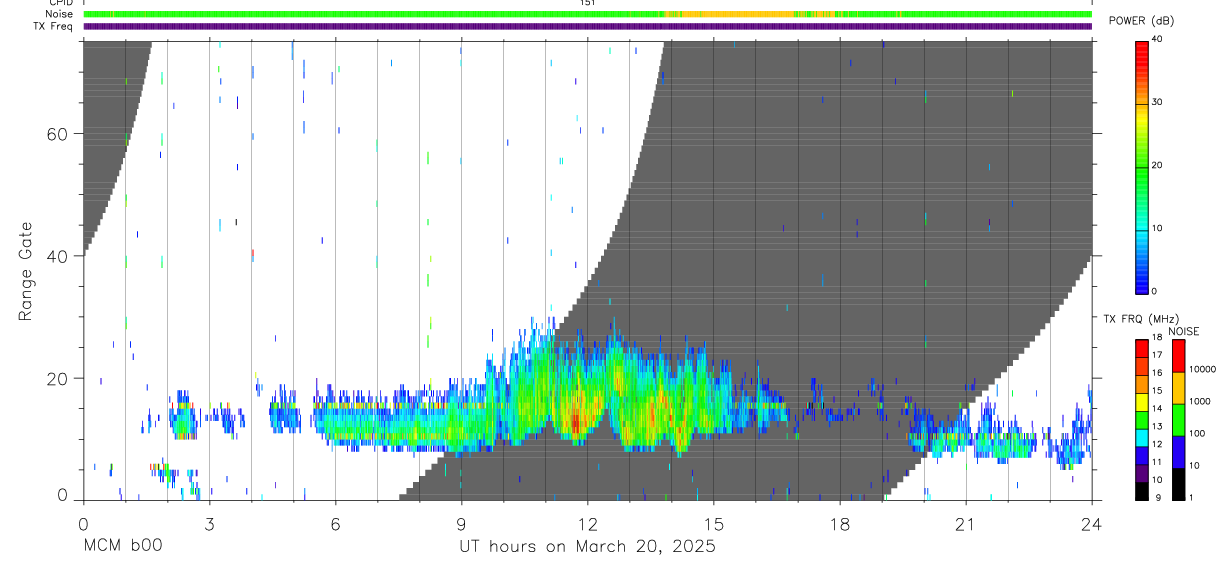Image resolution: width=1228 pixels, height=567 pixels.
Task: Click 'UT hours on March 20, 2025' title
Action: point(588,547)
